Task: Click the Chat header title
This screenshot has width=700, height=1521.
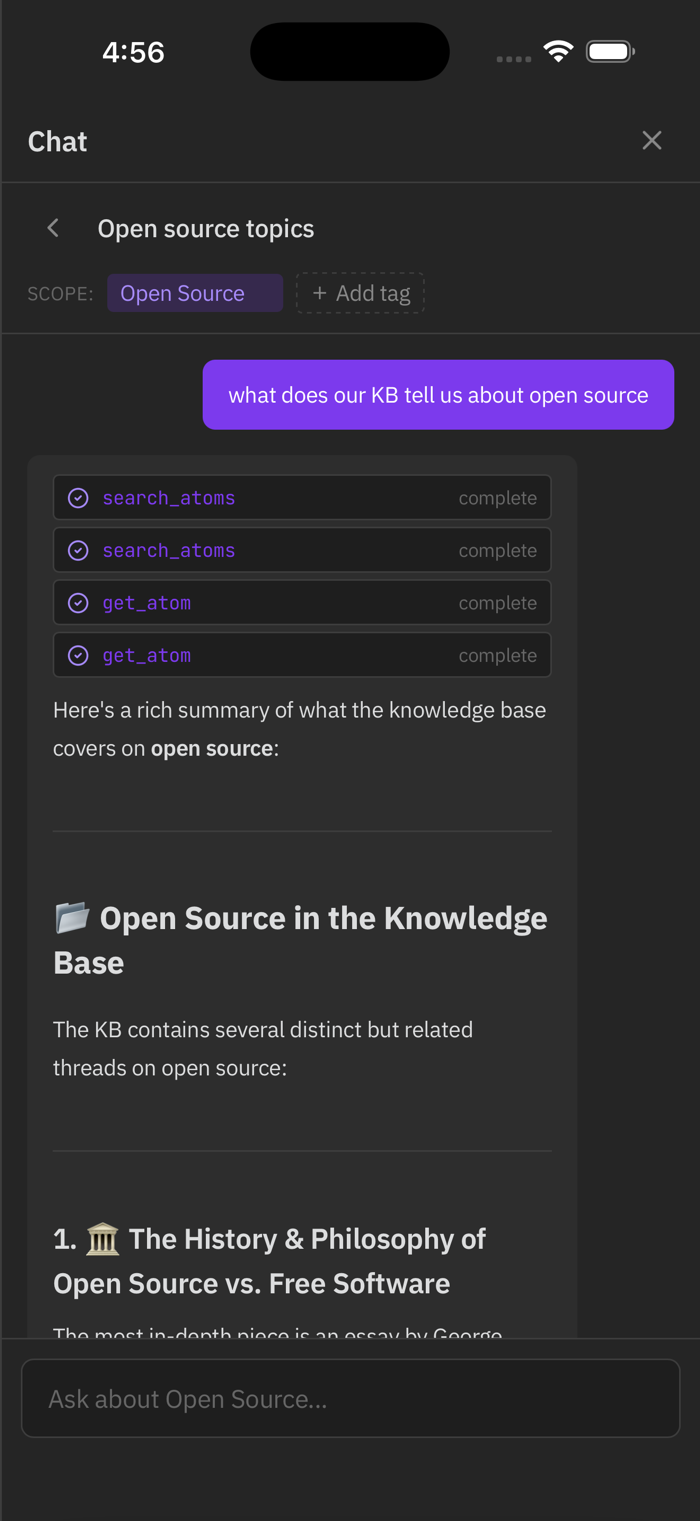Action: (x=58, y=141)
